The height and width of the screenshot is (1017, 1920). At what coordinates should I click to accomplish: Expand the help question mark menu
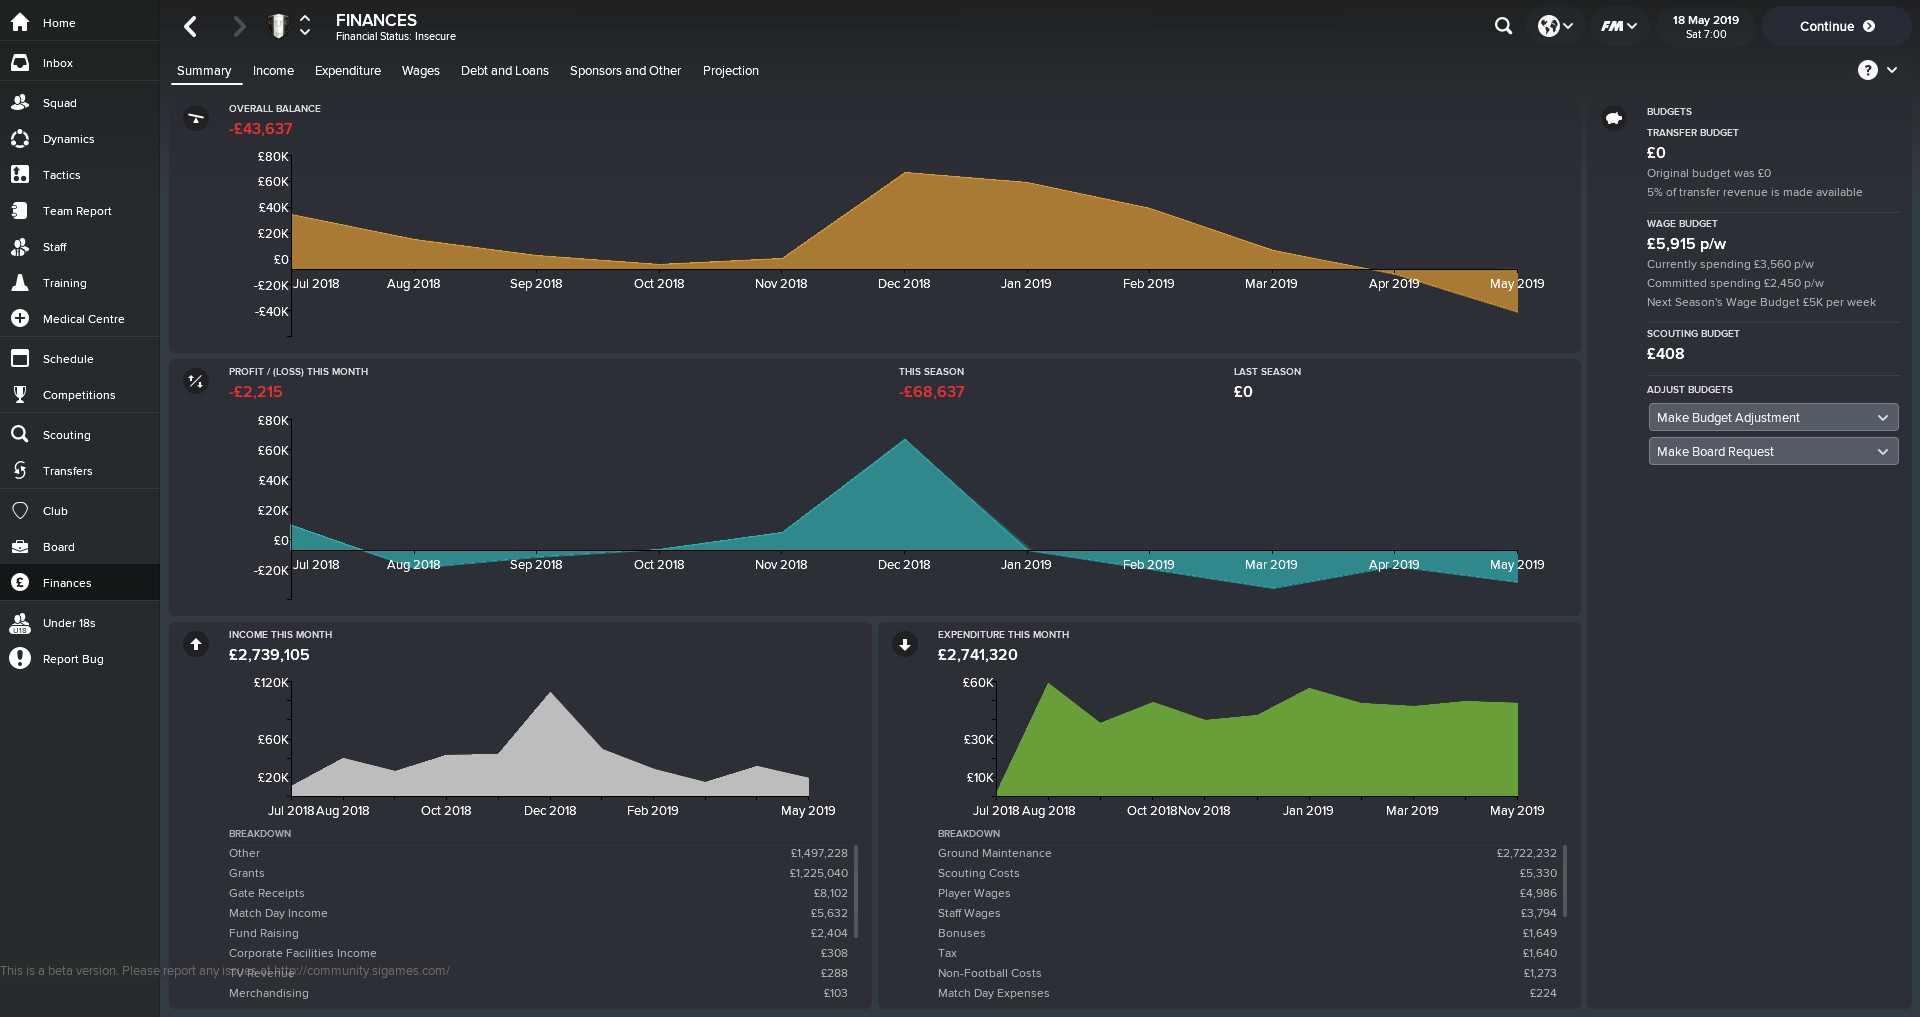pyautogui.click(x=1877, y=70)
